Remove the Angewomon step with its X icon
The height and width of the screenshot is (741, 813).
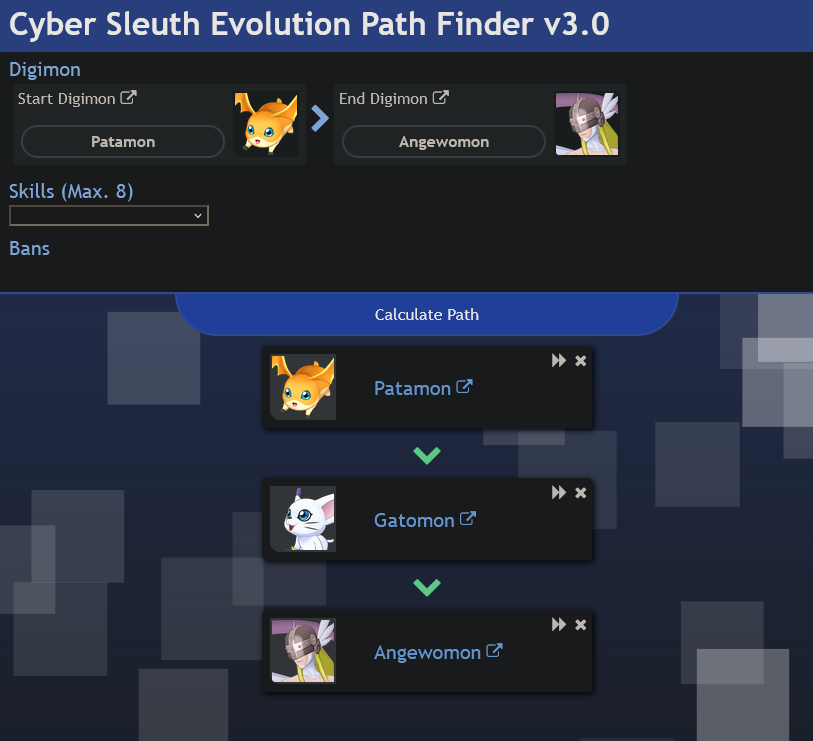tap(581, 625)
